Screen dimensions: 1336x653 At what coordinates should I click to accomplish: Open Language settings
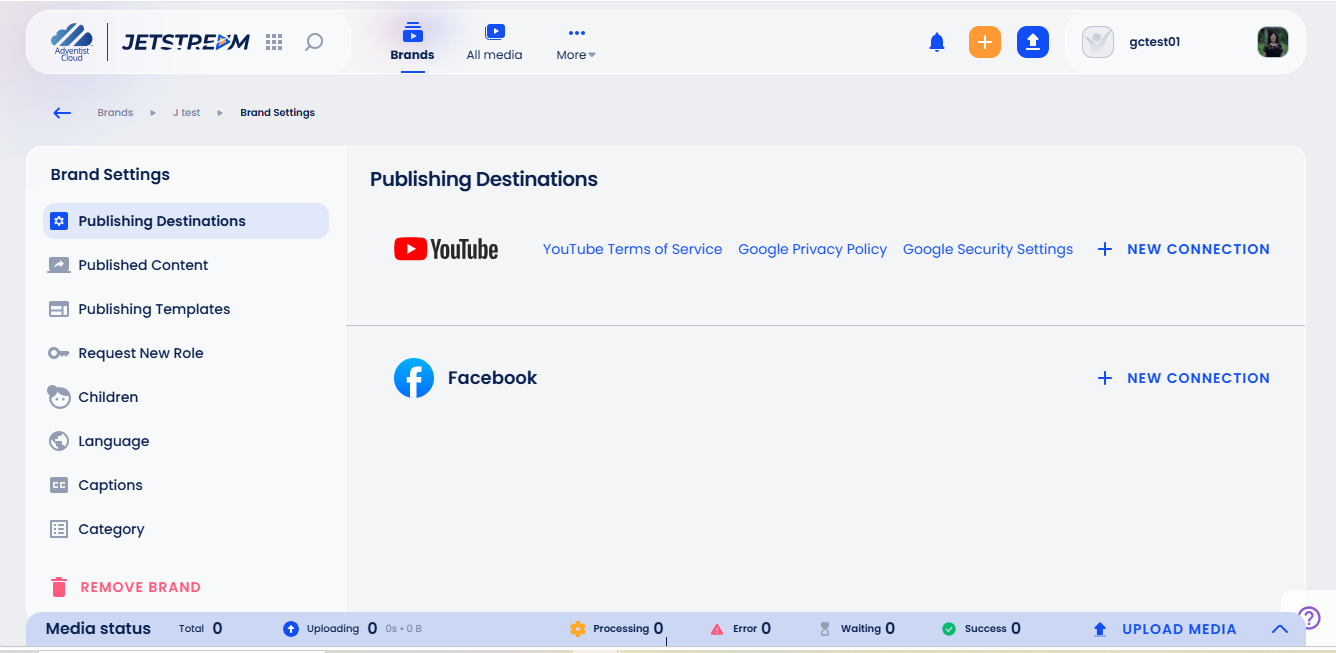pos(186,441)
